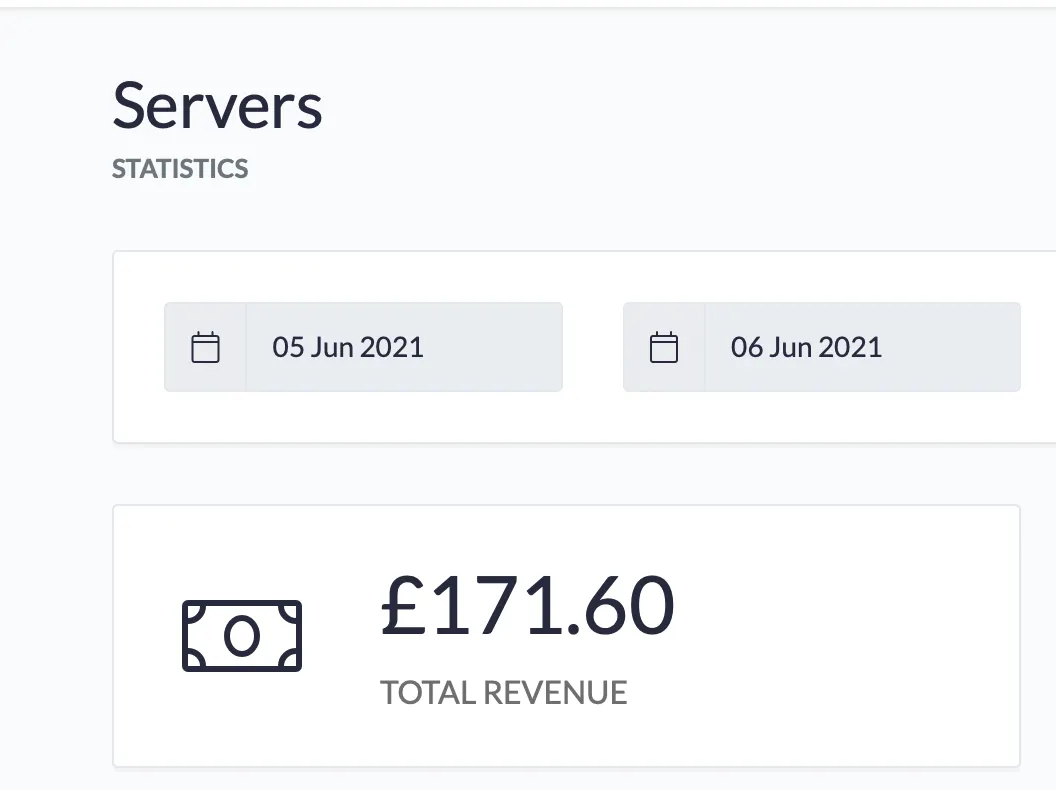The image size is (1056, 790).
Task: Click the oval center of the banknote icon
Action: pyautogui.click(x=242, y=636)
